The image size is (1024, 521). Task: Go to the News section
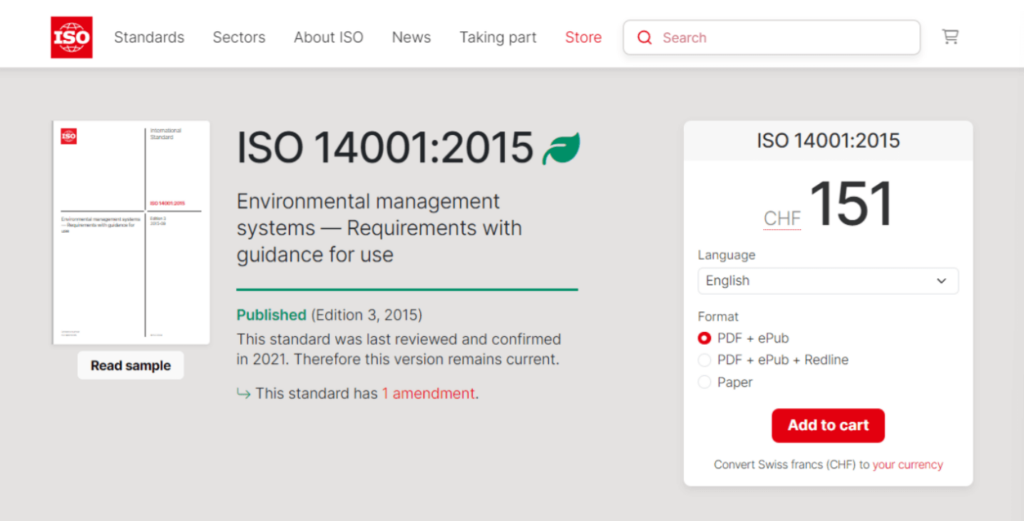point(411,37)
